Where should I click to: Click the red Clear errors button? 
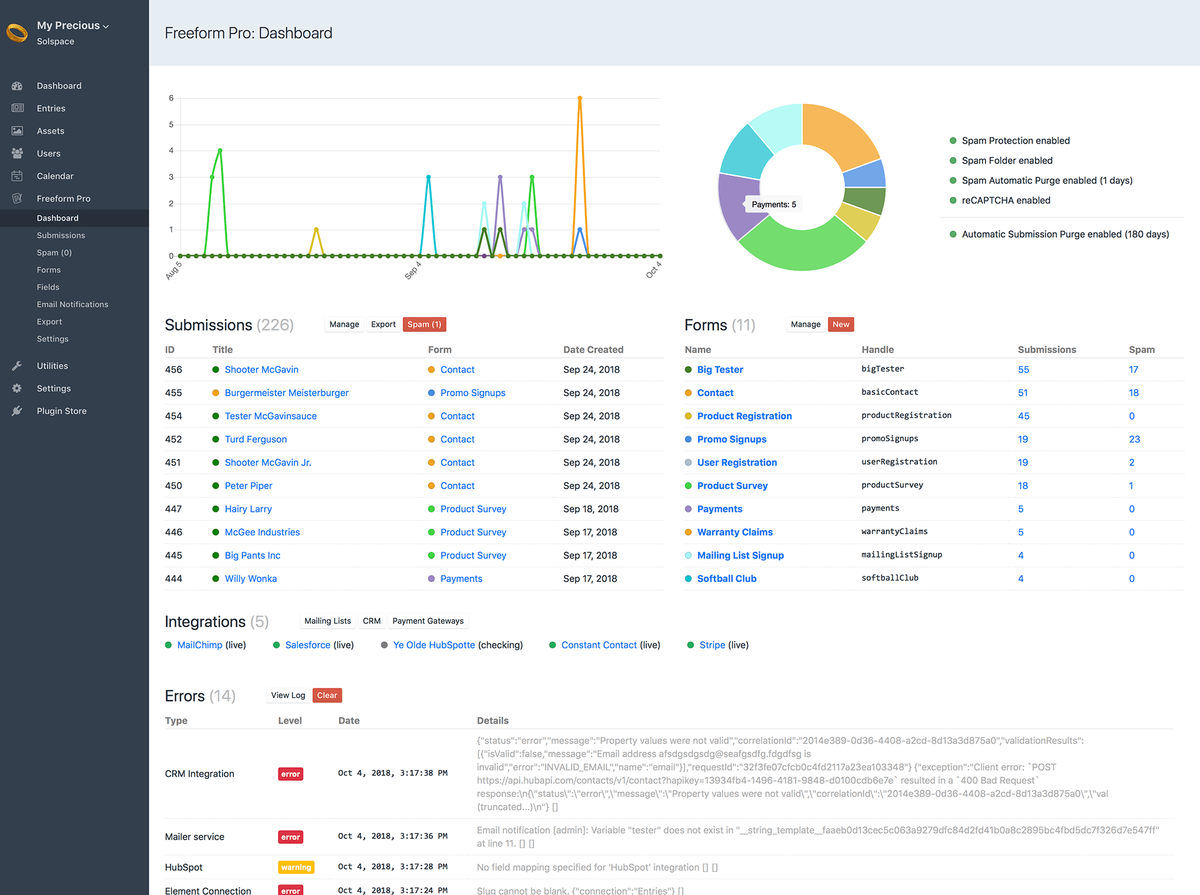click(327, 695)
